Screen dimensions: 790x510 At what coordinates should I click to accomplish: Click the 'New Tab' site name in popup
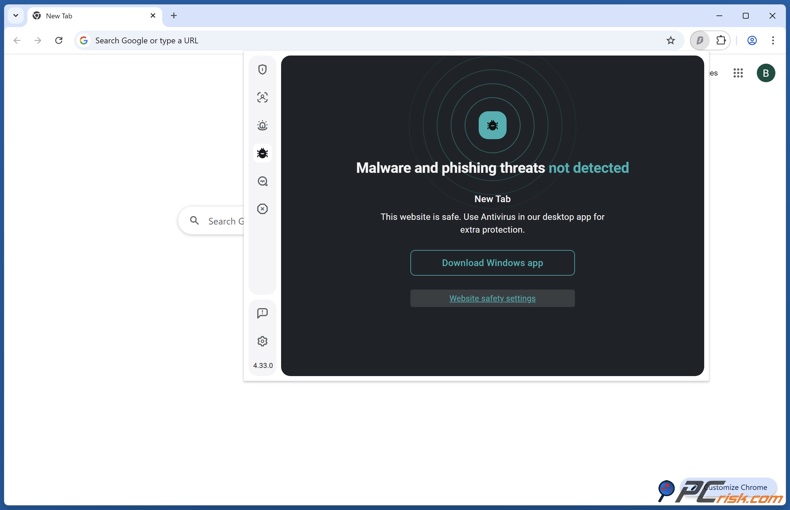pos(492,199)
